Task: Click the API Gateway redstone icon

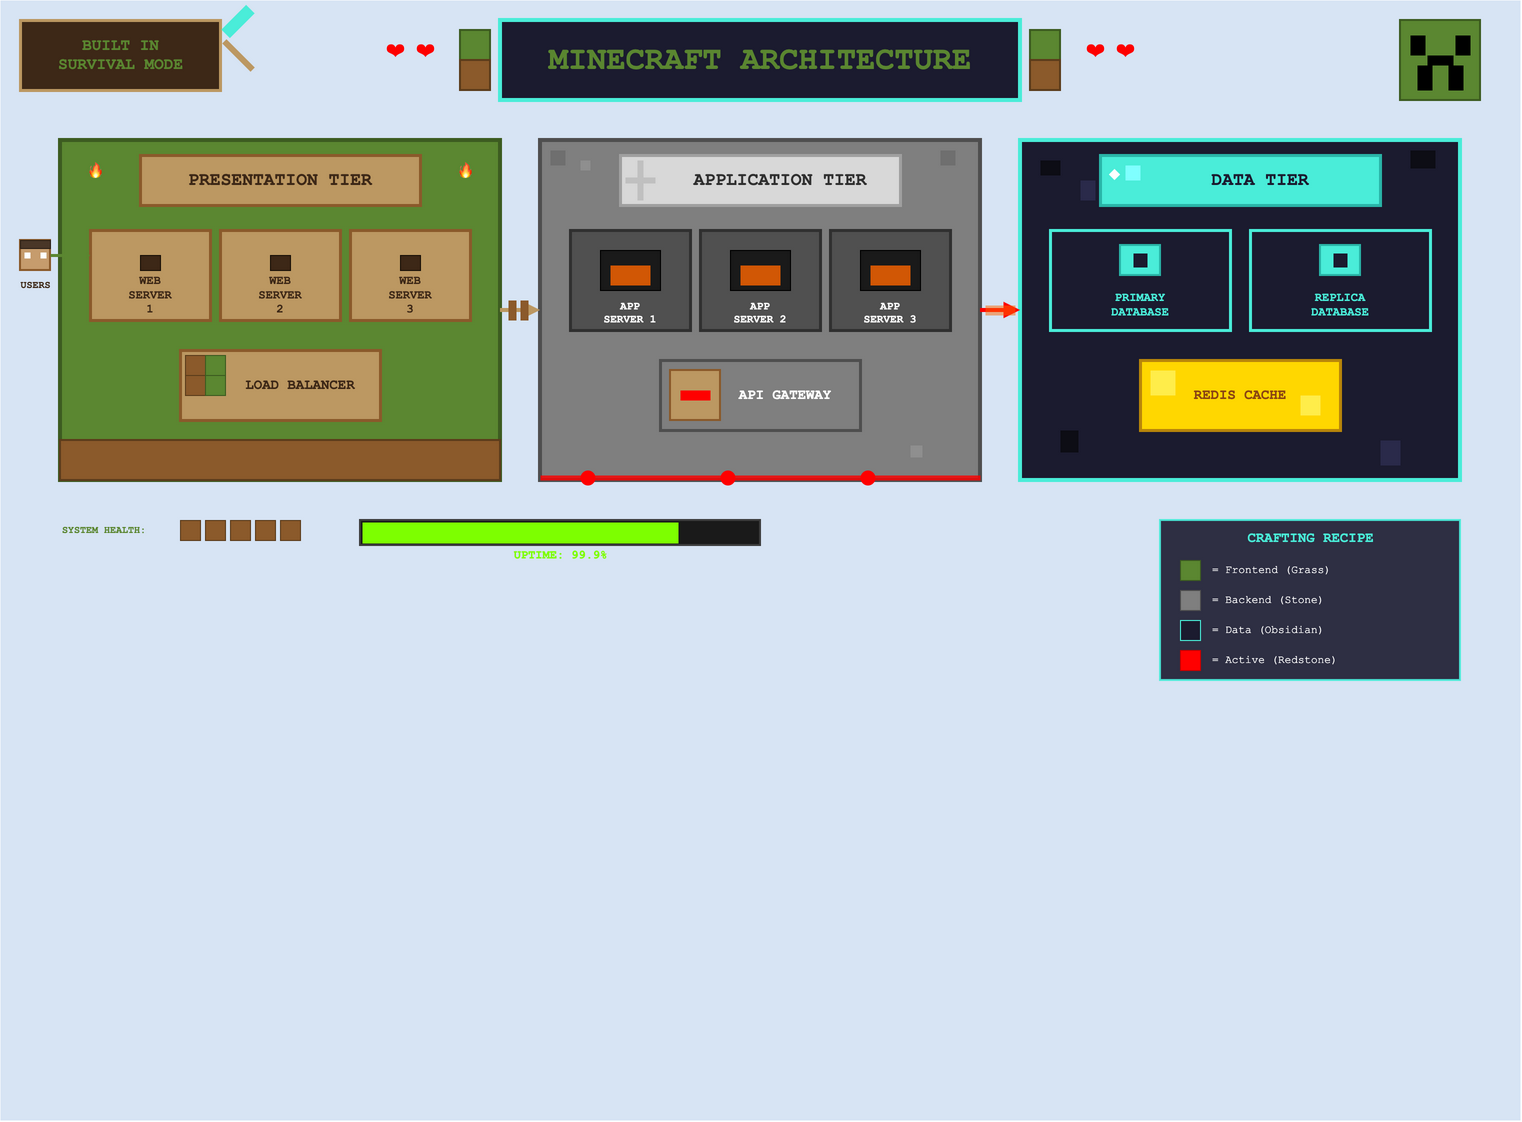Action: (695, 395)
